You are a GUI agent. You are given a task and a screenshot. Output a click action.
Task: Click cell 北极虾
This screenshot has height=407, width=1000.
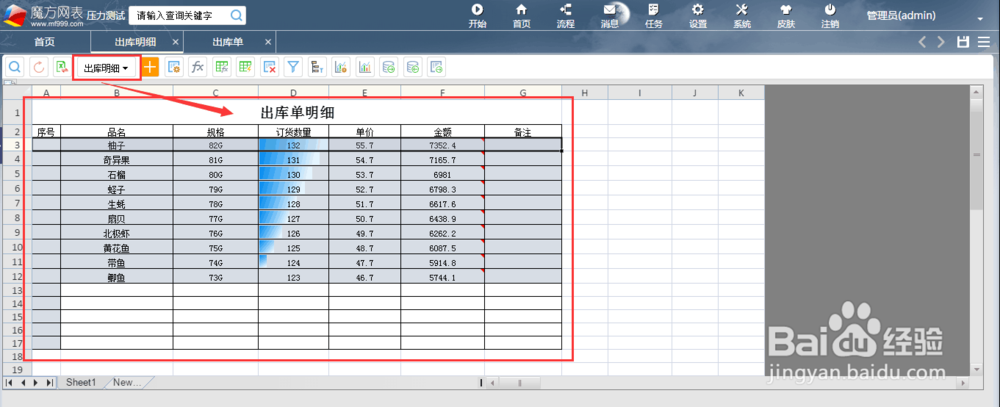tap(117, 233)
